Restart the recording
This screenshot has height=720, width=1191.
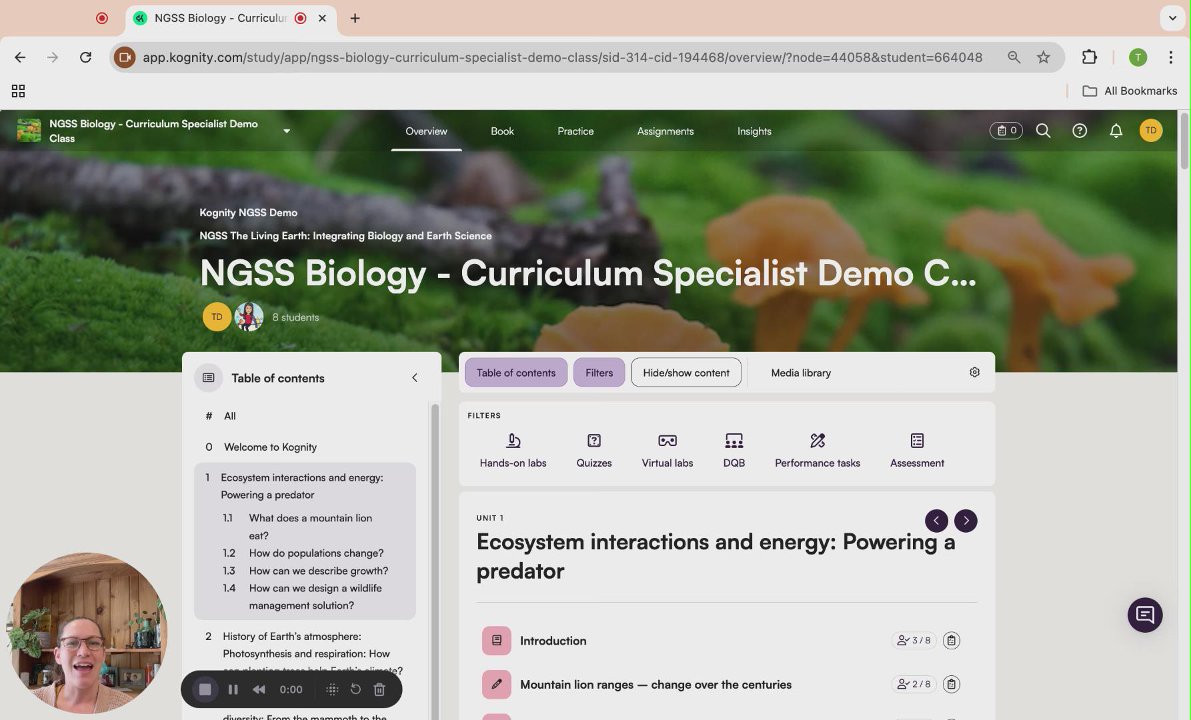coord(355,690)
